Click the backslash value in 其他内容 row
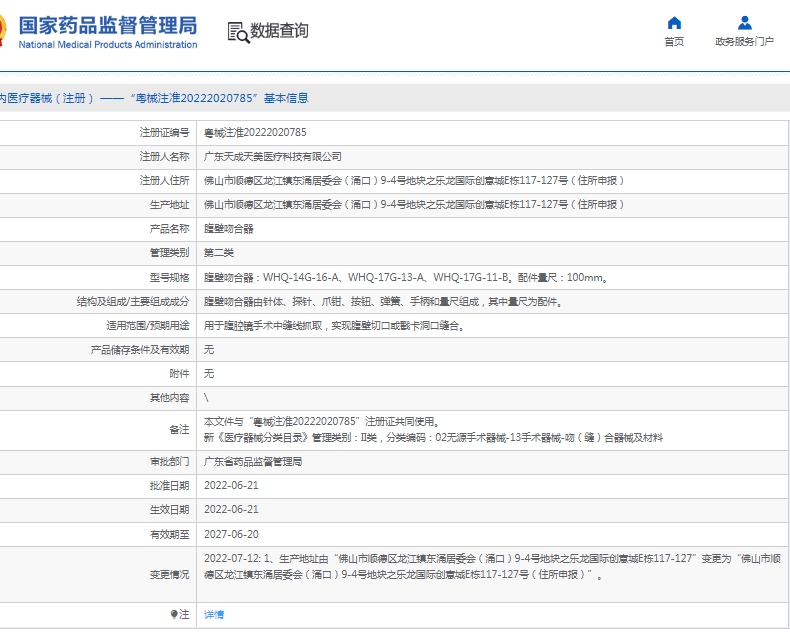 (206, 398)
